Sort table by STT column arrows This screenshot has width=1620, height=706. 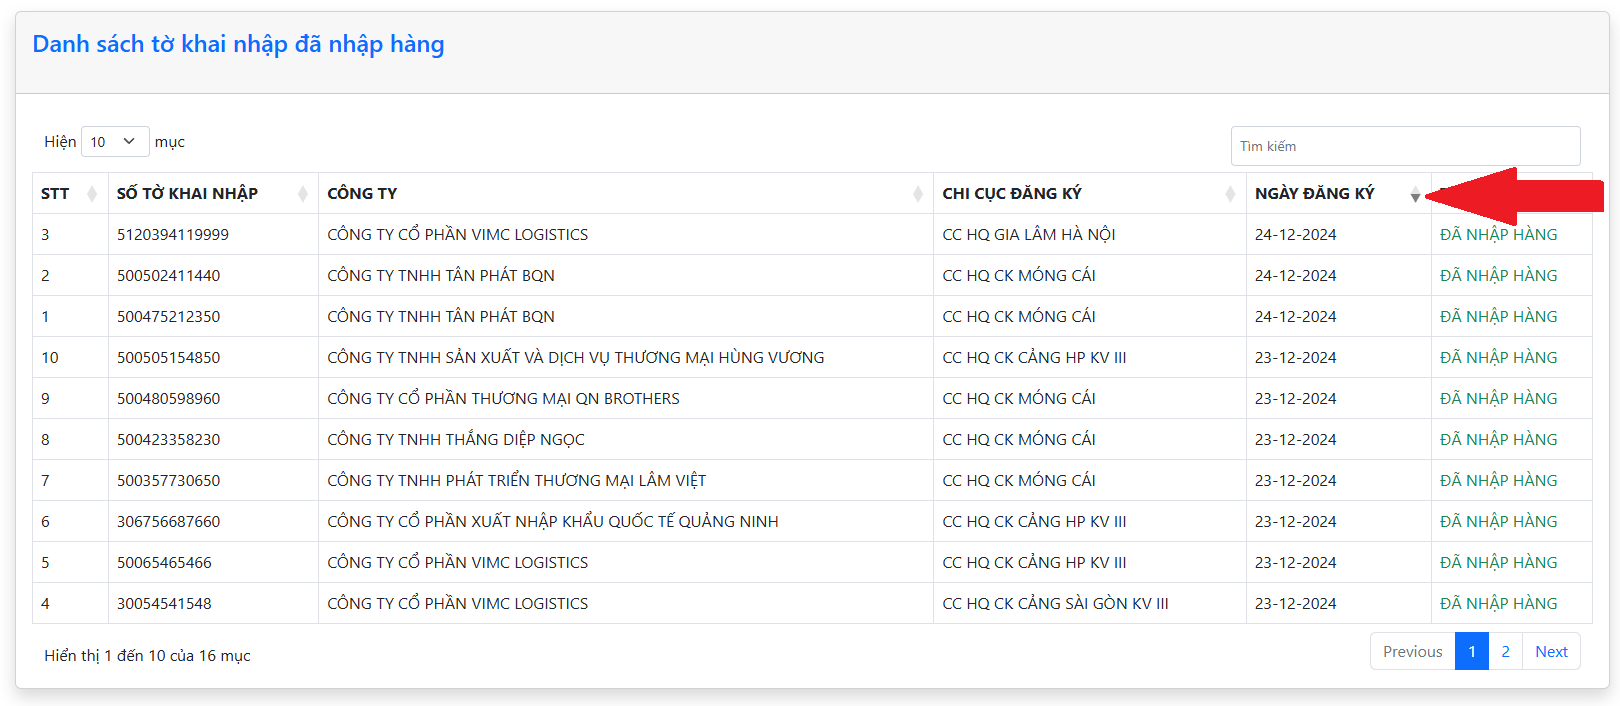(x=92, y=194)
